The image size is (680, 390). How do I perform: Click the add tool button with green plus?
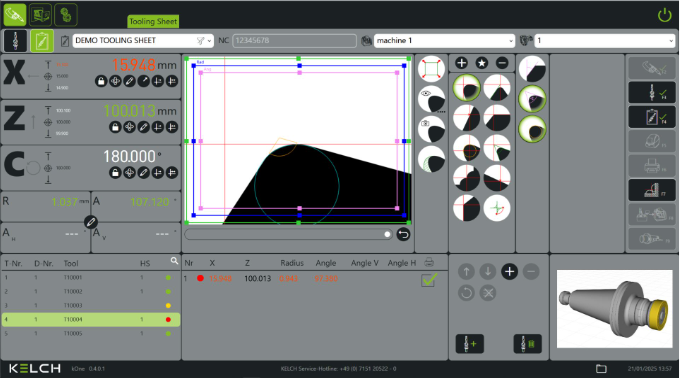(470, 344)
